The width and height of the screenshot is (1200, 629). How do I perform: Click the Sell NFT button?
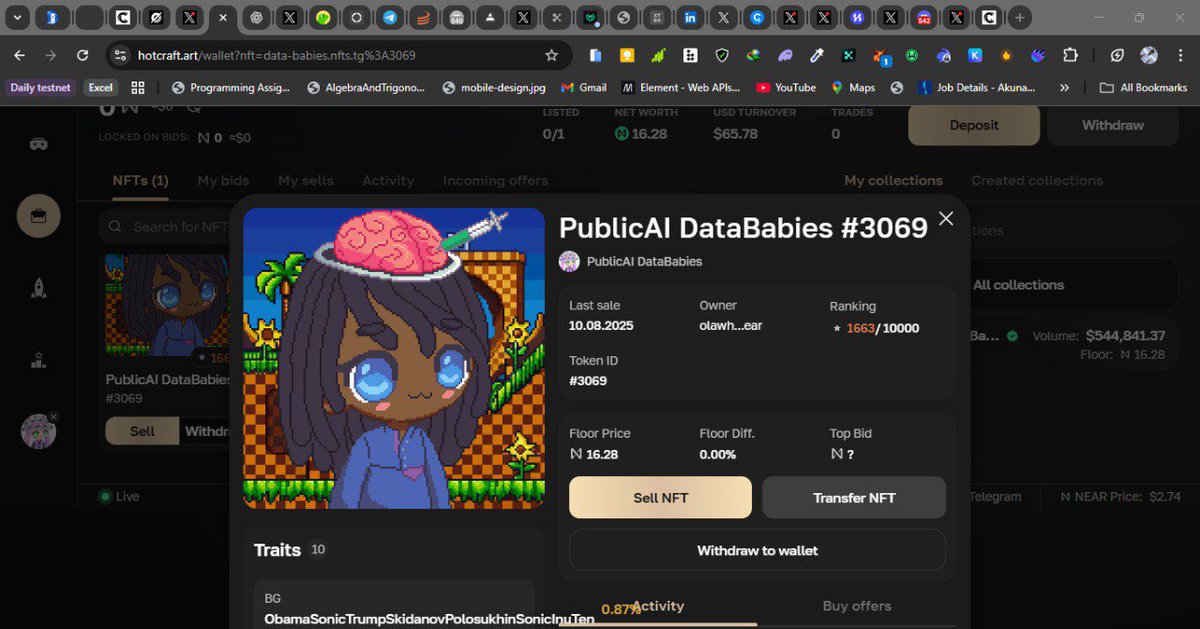pos(660,497)
